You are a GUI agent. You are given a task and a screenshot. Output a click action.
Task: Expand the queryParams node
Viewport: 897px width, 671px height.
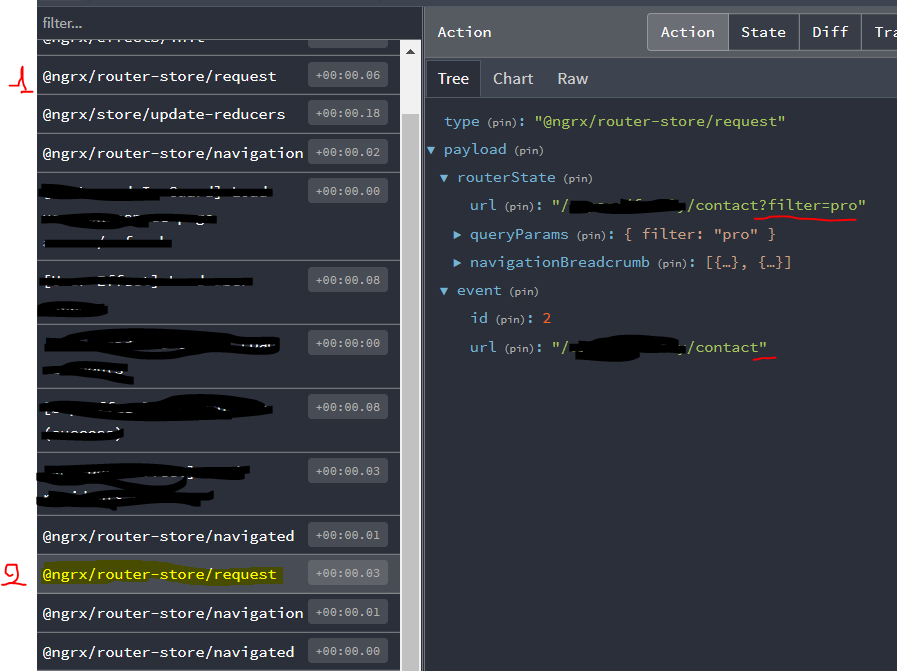coord(457,235)
